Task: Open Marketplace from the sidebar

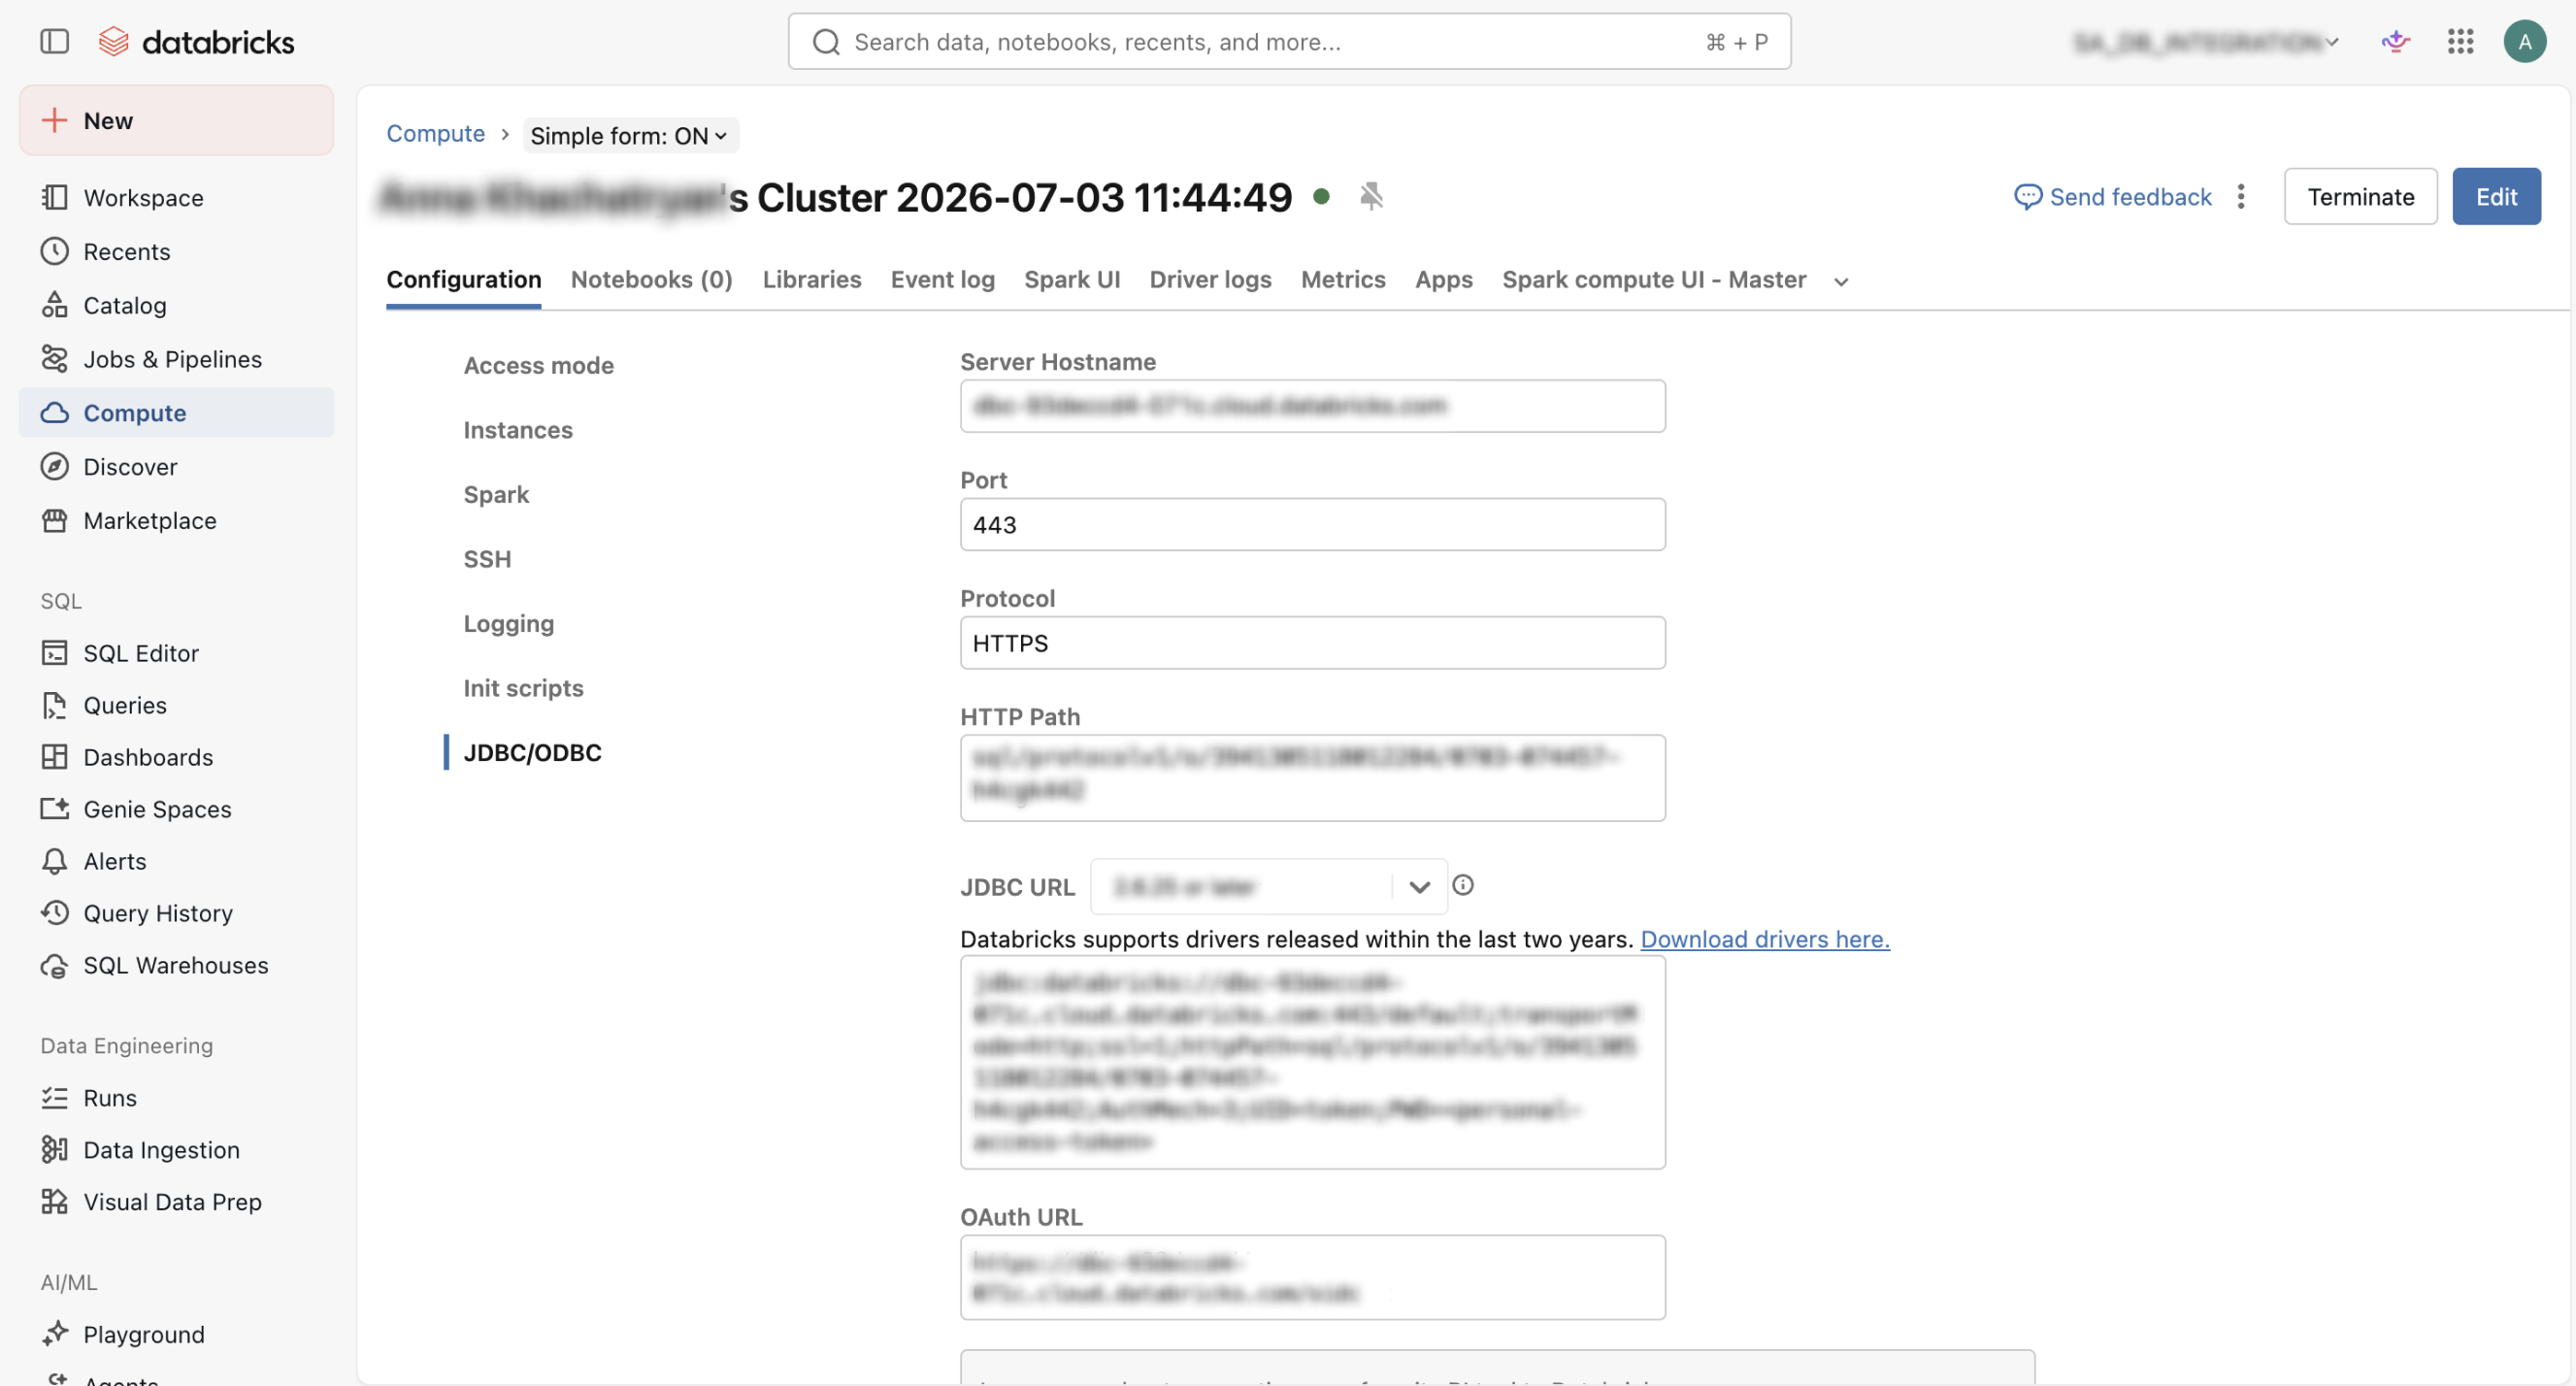Action: (176, 520)
